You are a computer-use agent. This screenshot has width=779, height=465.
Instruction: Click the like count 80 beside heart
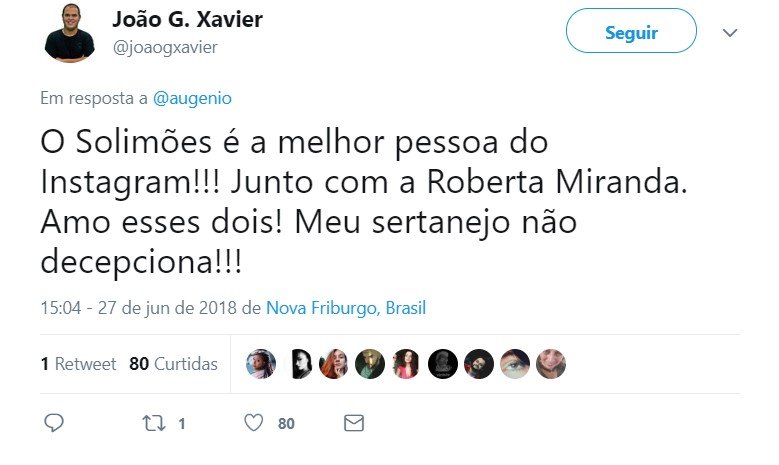(286, 424)
